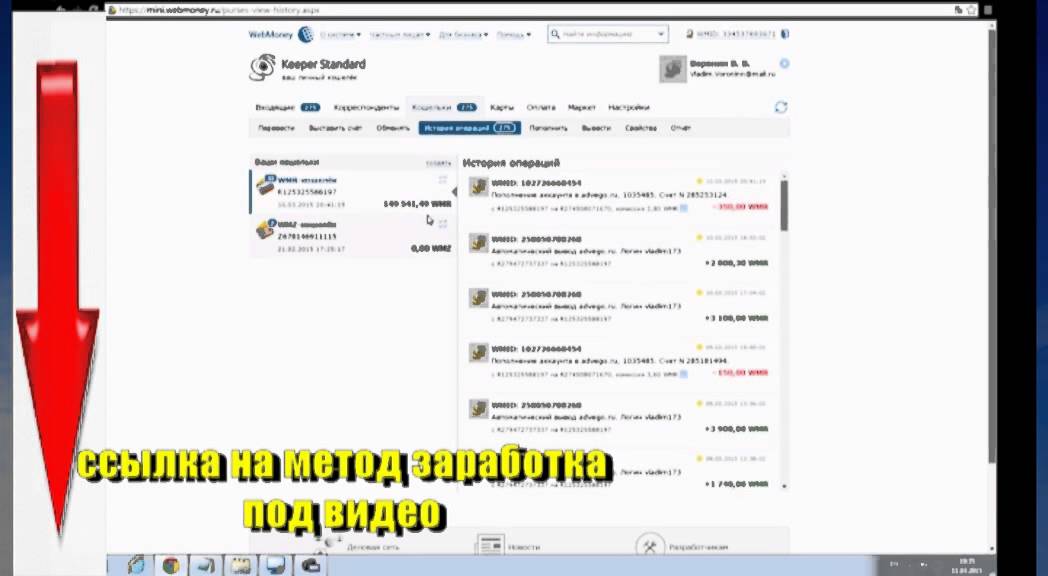Select the WMZ wallet Z670146911115
Image resolution: width=1048 pixels, height=576 pixels.
coord(352,237)
